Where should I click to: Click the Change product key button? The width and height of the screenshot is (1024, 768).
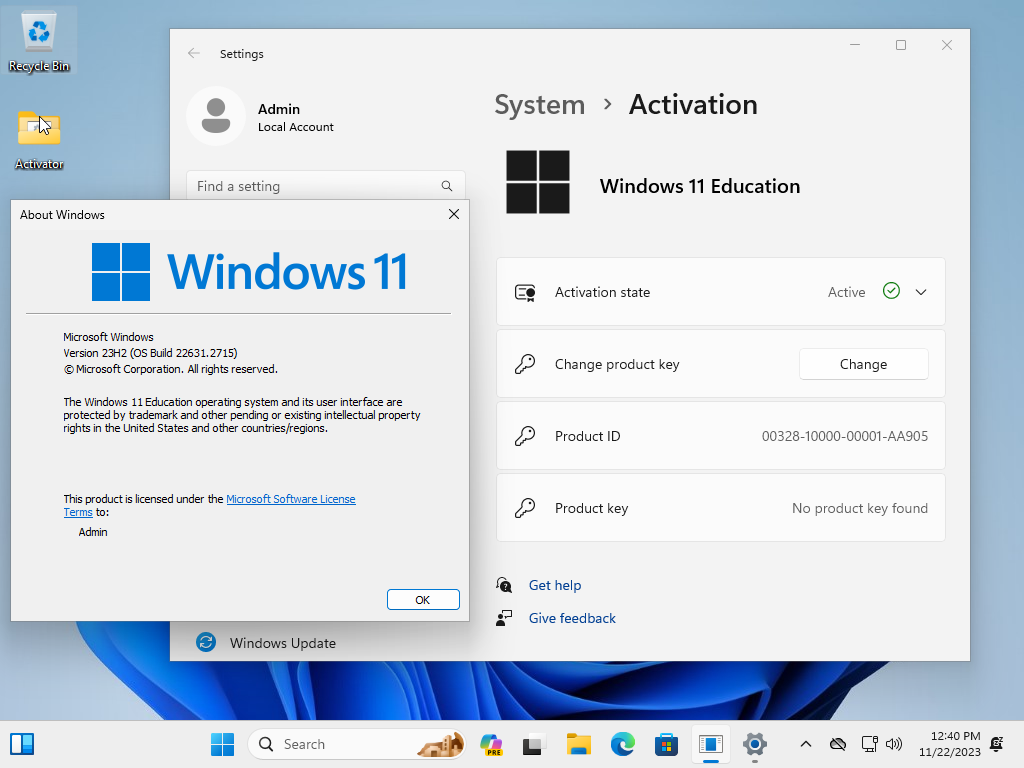pyautogui.click(x=863, y=364)
